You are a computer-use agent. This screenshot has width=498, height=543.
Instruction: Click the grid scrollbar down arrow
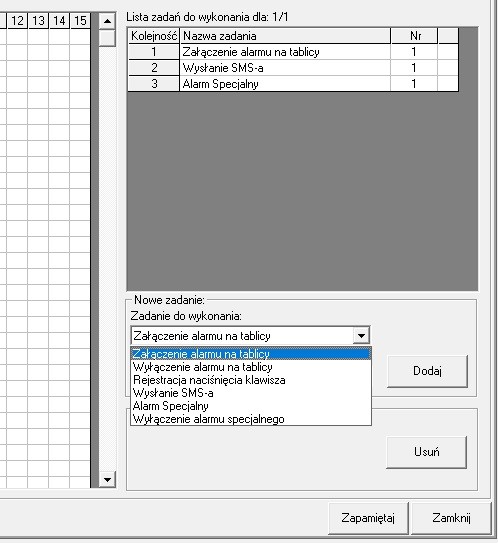[107, 480]
